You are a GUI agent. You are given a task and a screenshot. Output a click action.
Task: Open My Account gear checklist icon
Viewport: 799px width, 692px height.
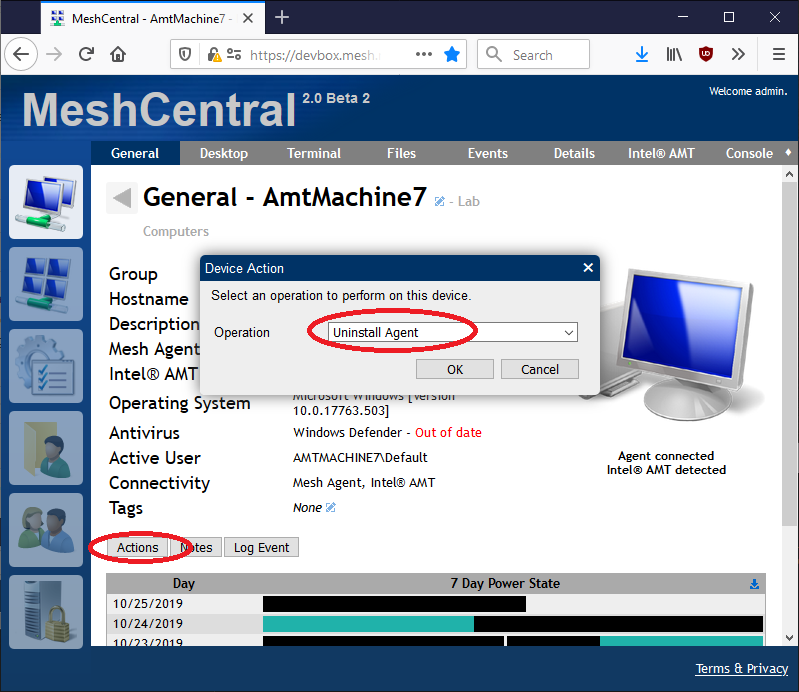point(46,366)
